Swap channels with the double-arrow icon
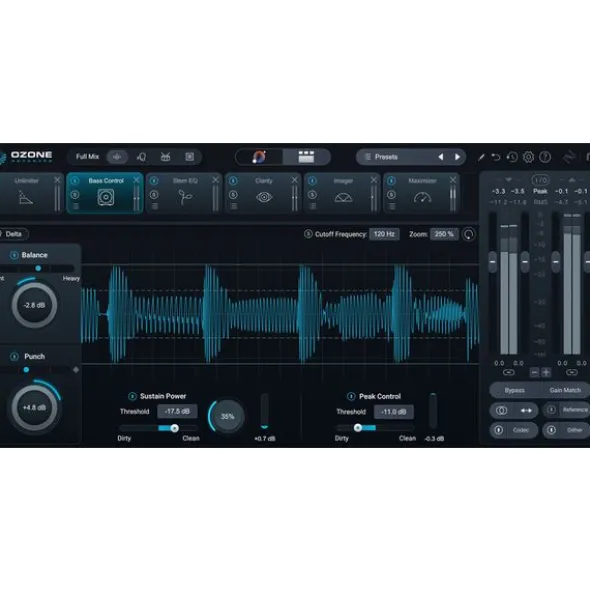Screen dimensions: 590x591 point(526,410)
